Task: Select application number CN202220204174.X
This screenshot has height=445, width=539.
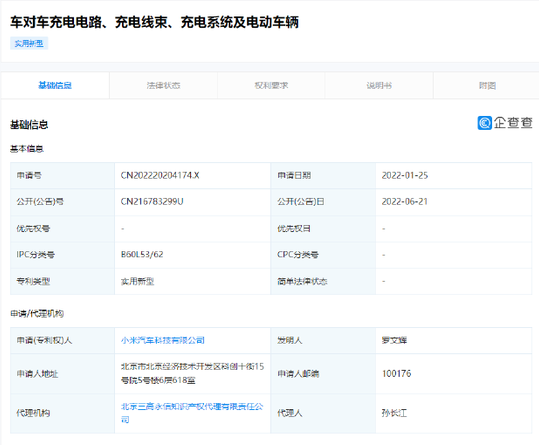Action: tap(160, 175)
